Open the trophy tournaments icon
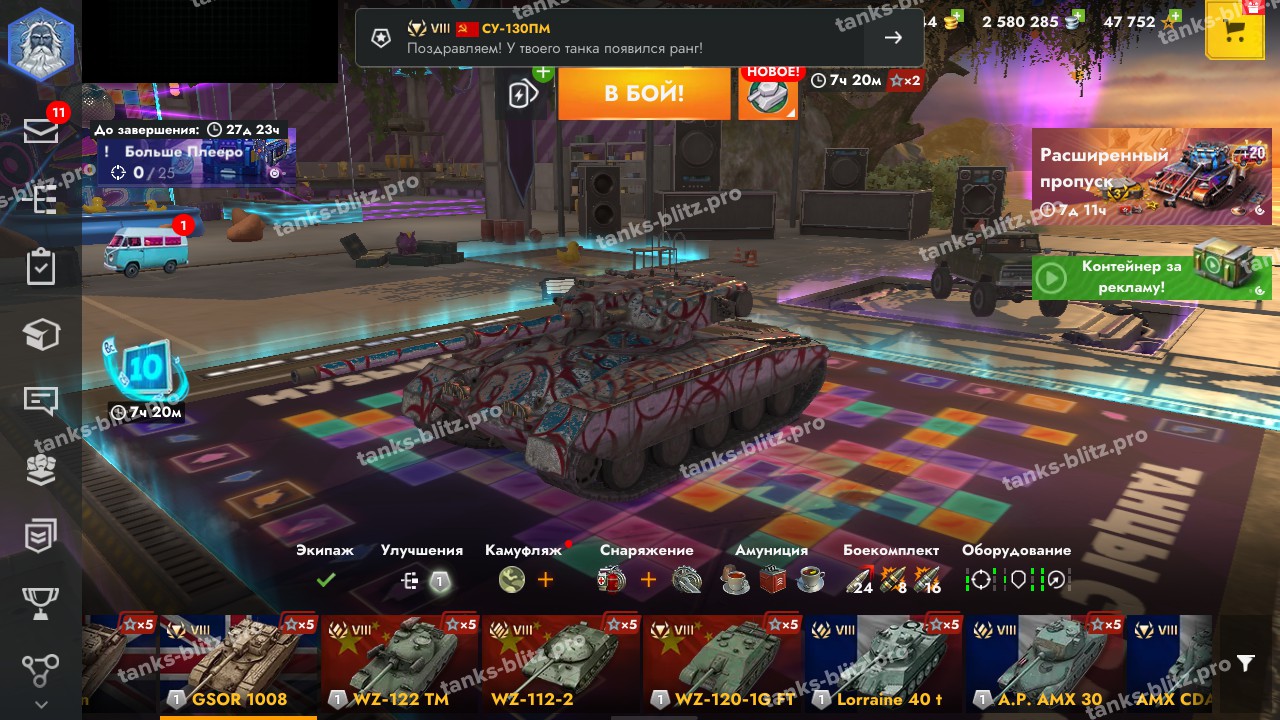This screenshot has width=1280, height=720. [x=40, y=603]
